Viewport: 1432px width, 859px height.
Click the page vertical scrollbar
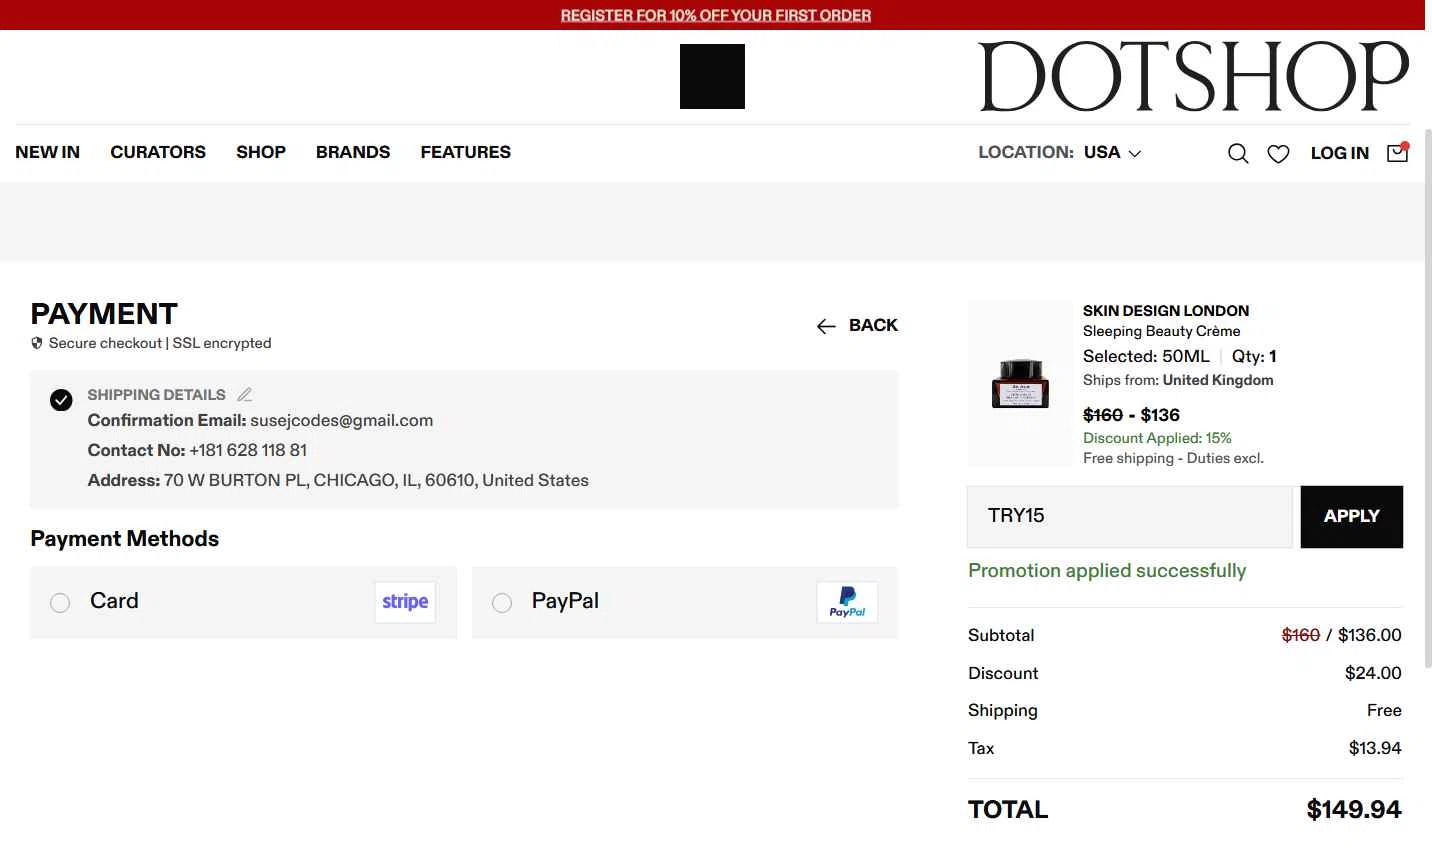click(x=1428, y=400)
